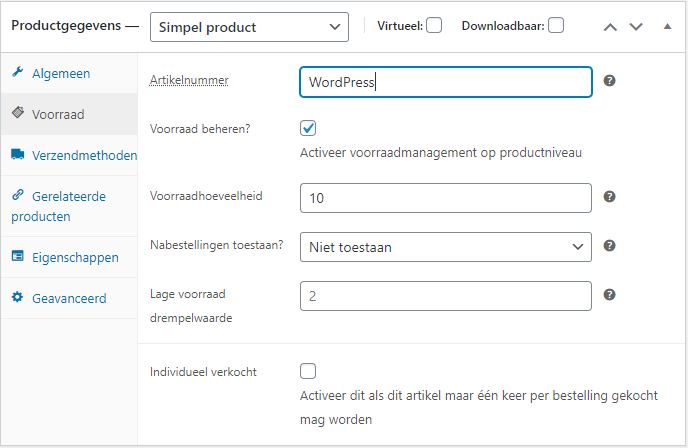Click the list icon beside Eigenschappen
Viewport: 688px width, 448px height.
coord(18,255)
